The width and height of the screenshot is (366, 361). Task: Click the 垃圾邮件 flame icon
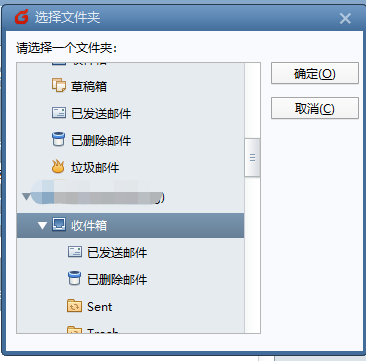(58, 167)
